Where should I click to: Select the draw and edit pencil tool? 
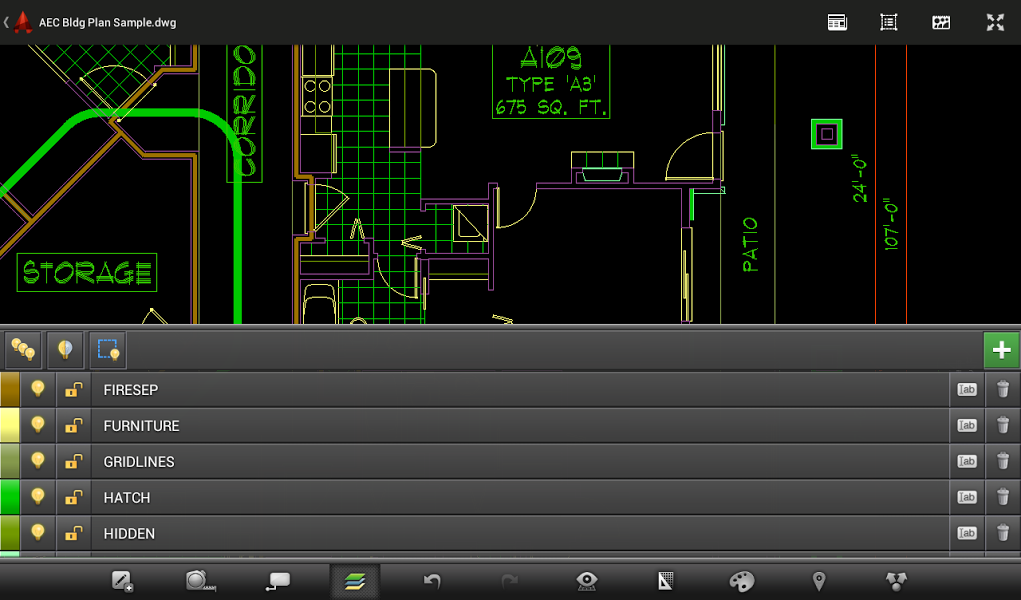pos(122,580)
